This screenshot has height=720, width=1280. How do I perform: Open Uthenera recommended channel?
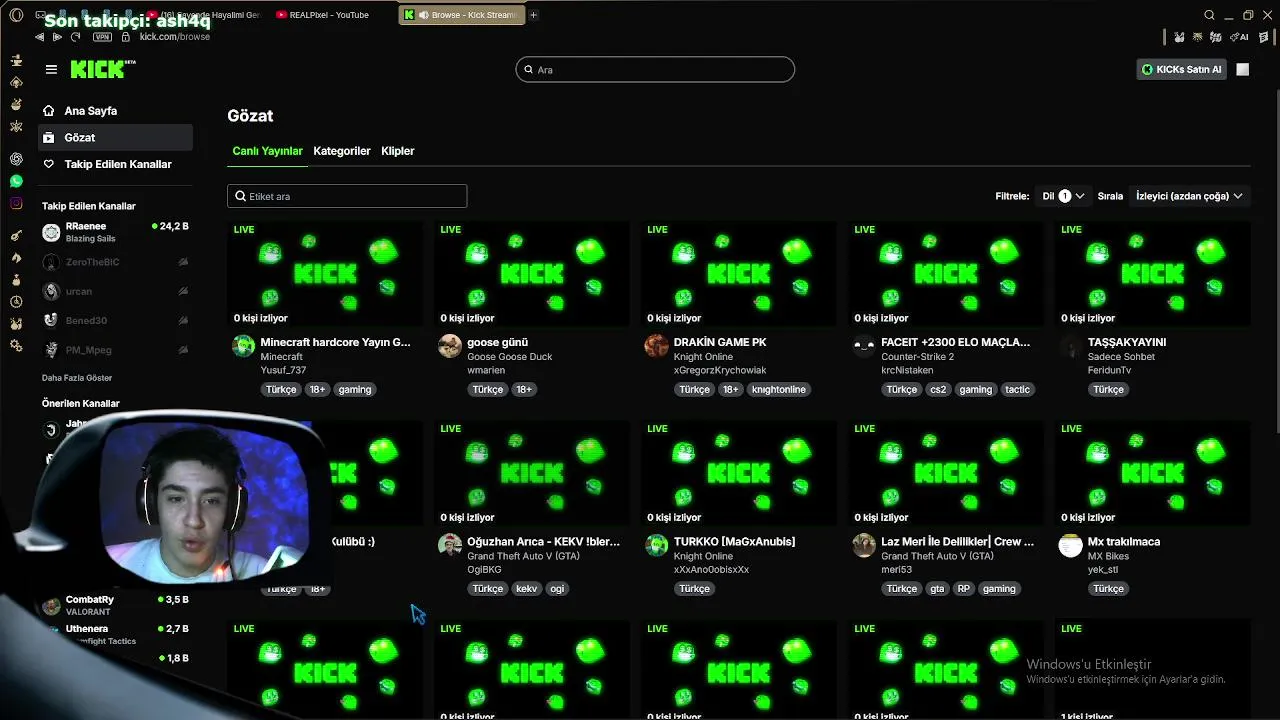pos(115,634)
